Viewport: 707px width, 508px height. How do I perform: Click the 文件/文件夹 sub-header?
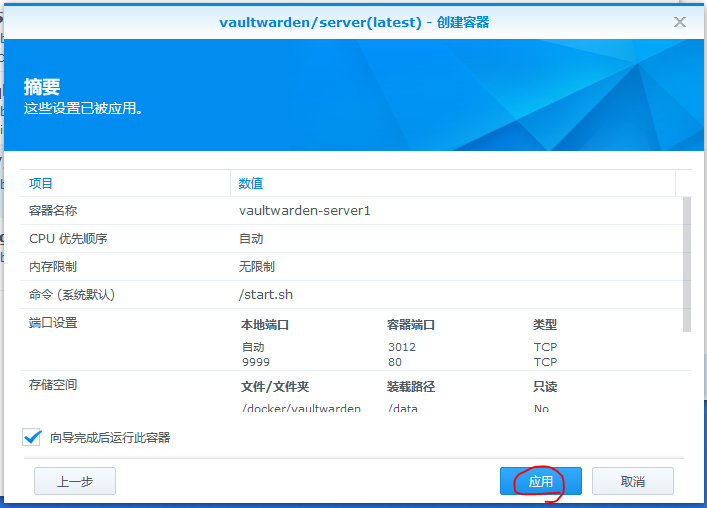[x=275, y=386]
